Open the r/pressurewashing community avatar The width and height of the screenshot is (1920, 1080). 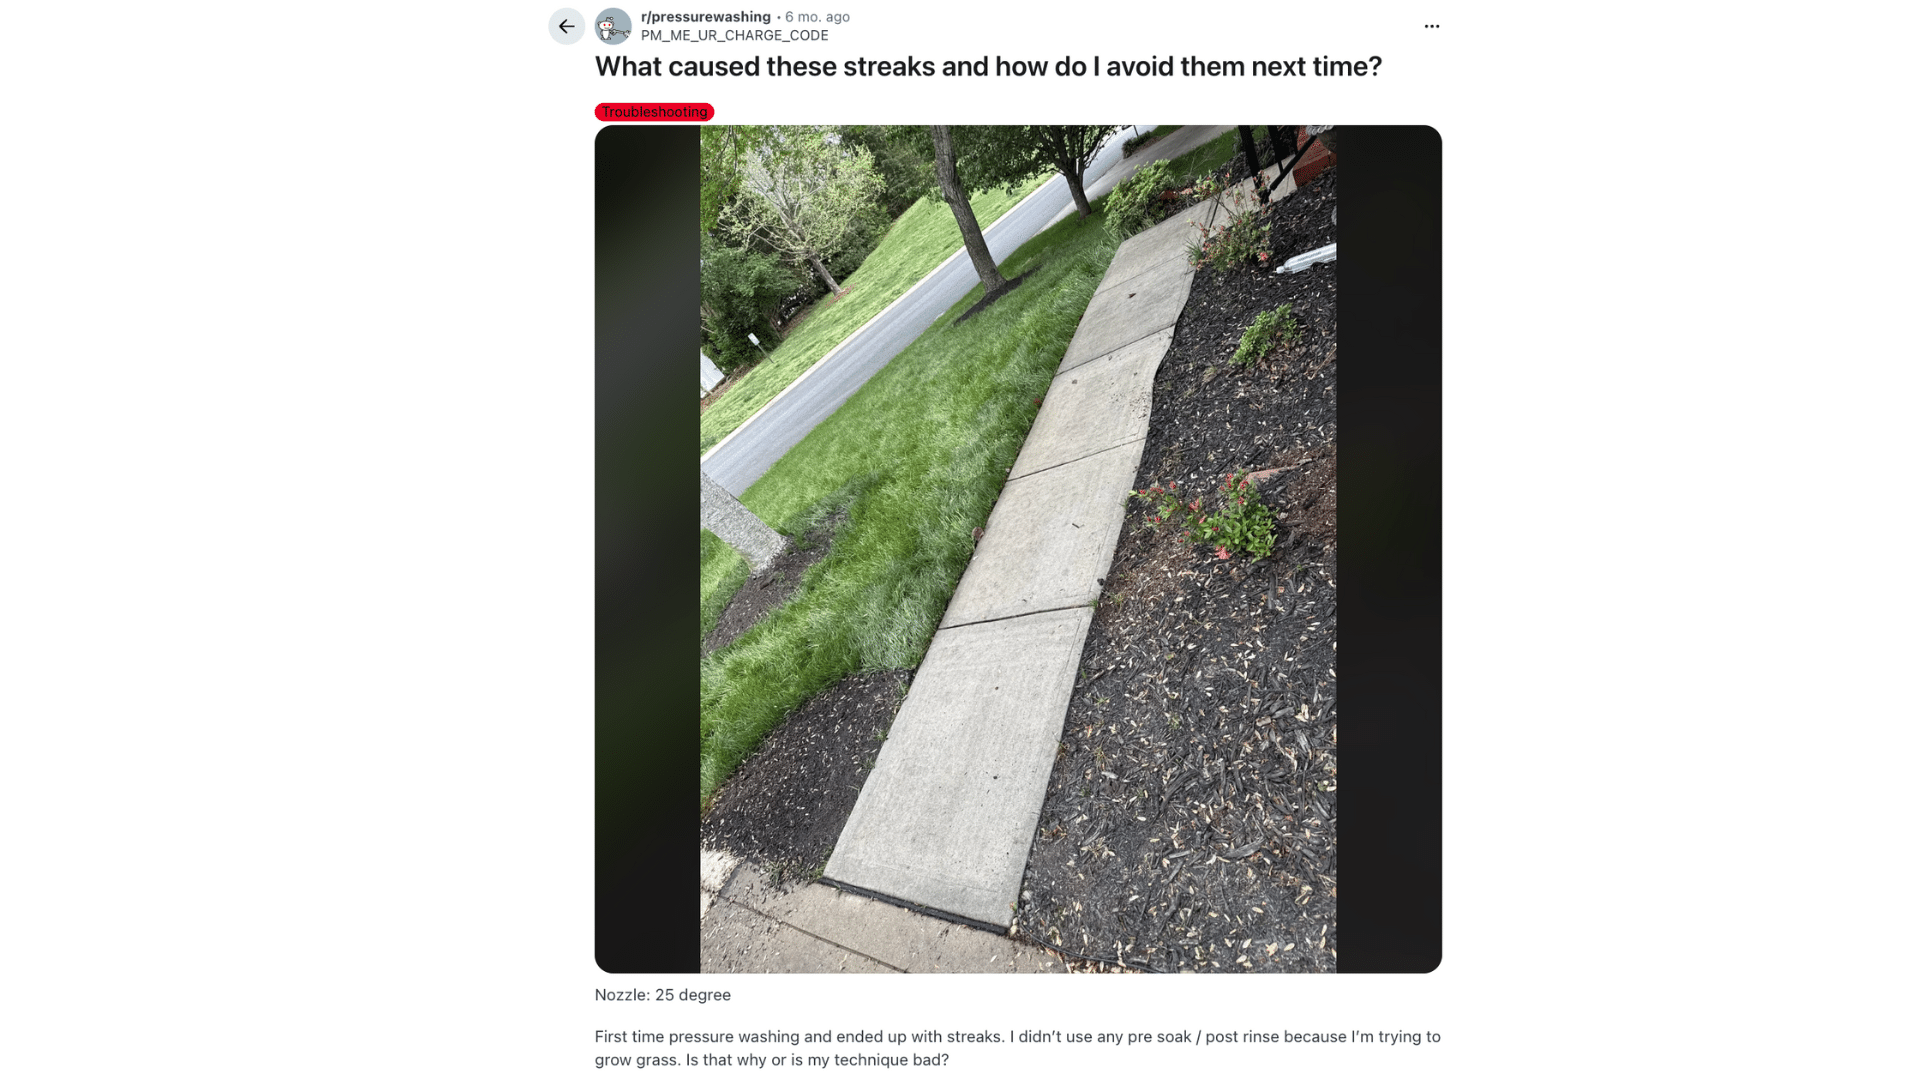point(613,26)
